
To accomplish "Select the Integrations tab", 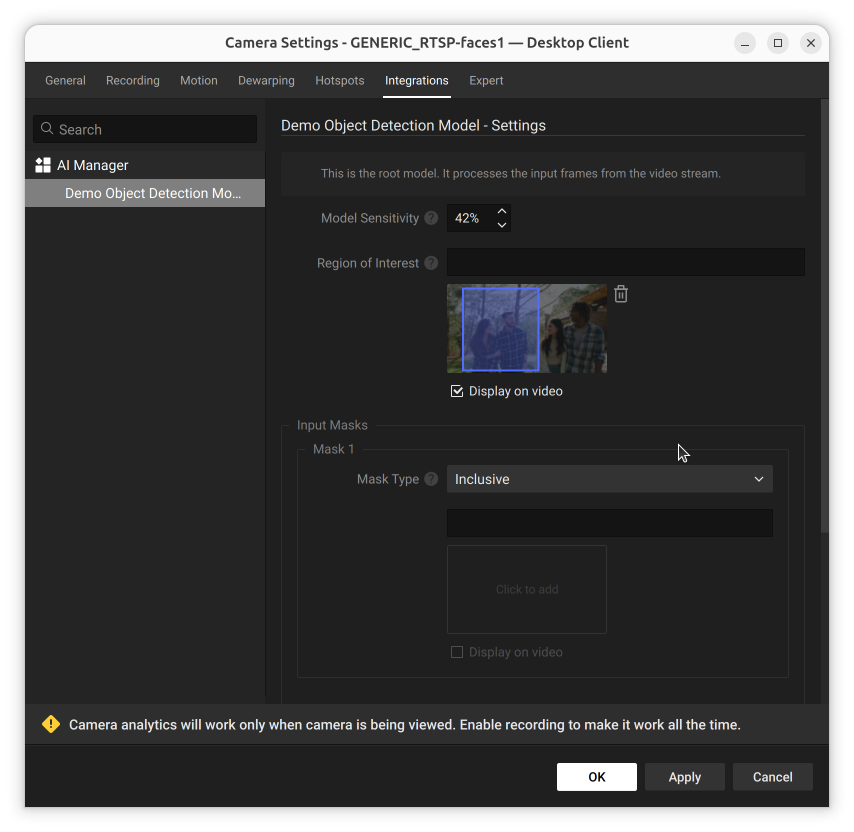I will (417, 81).
